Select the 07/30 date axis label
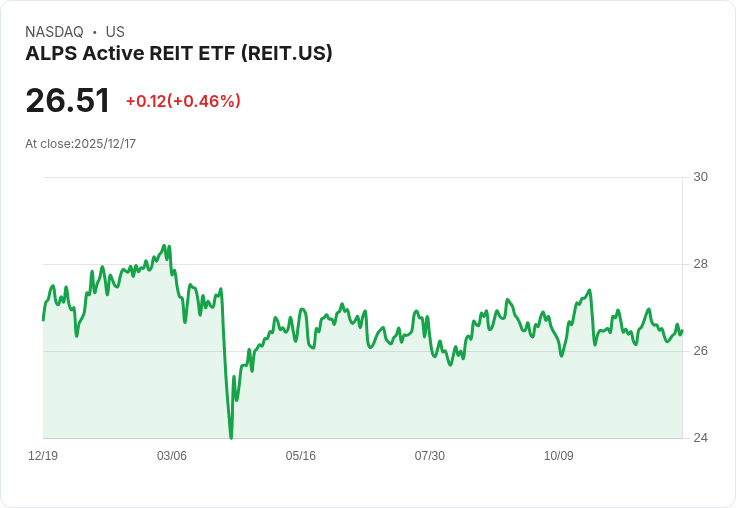Viewport: 736px width, 508px height. coord(429,455)
